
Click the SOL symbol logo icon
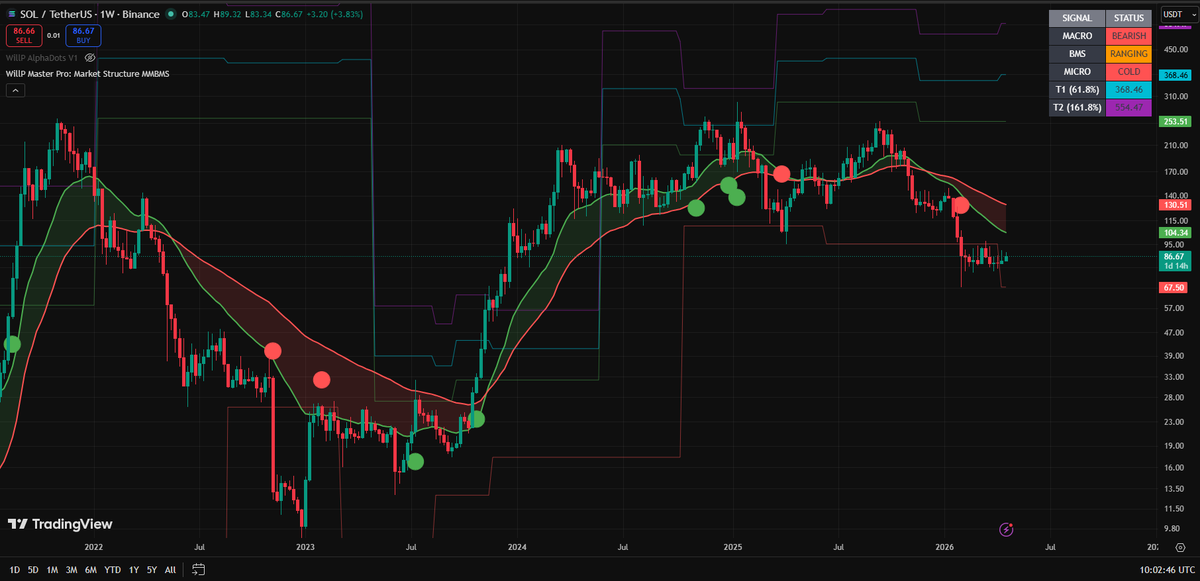tap(11, 15)
